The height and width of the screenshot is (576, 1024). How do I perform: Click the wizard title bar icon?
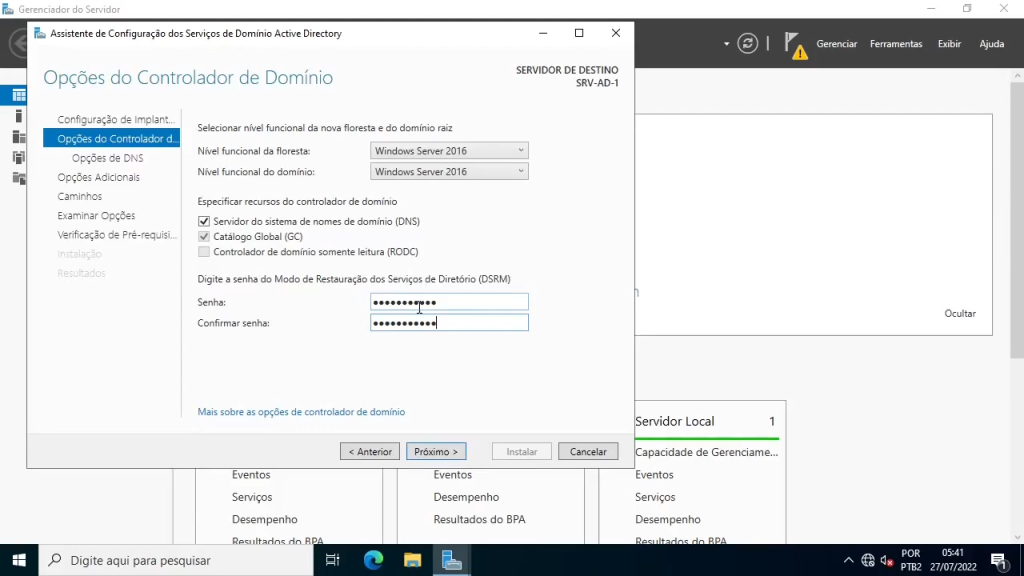pyautogui.click(x=40, y=33)
